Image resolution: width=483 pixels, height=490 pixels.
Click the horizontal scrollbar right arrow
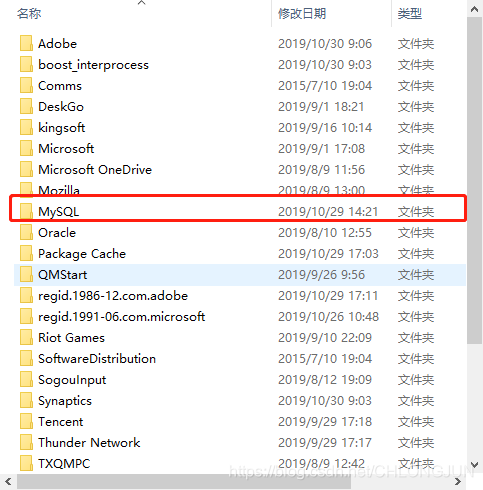pos(458,482)
